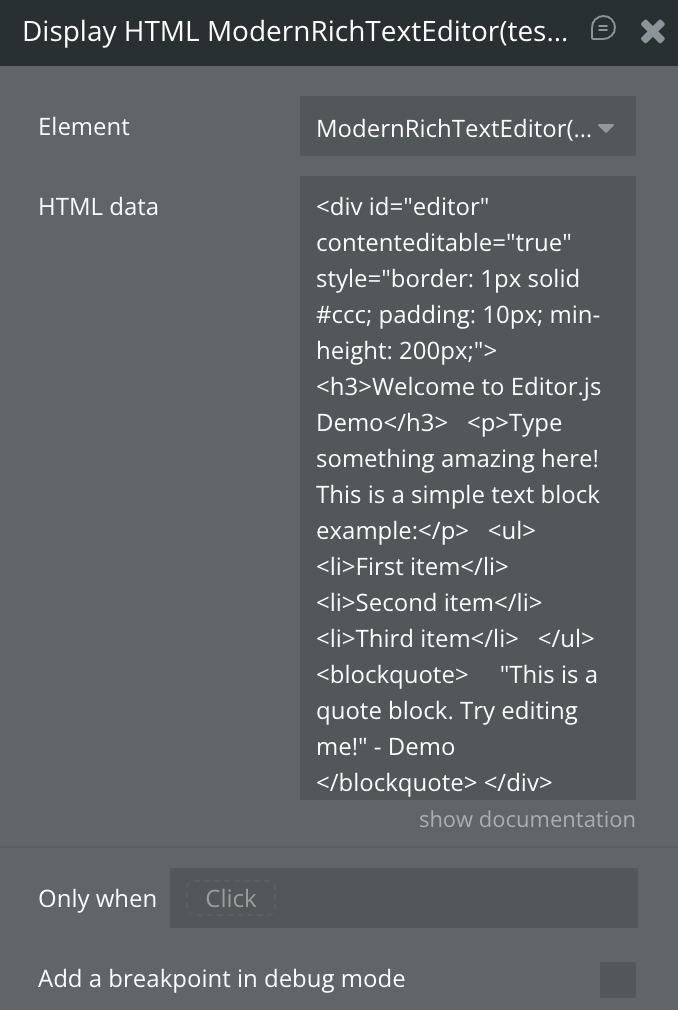Click the Add a breakpoint in debug mode label
The width and height of the screenshot is (678, 1010).
point(222,979)
